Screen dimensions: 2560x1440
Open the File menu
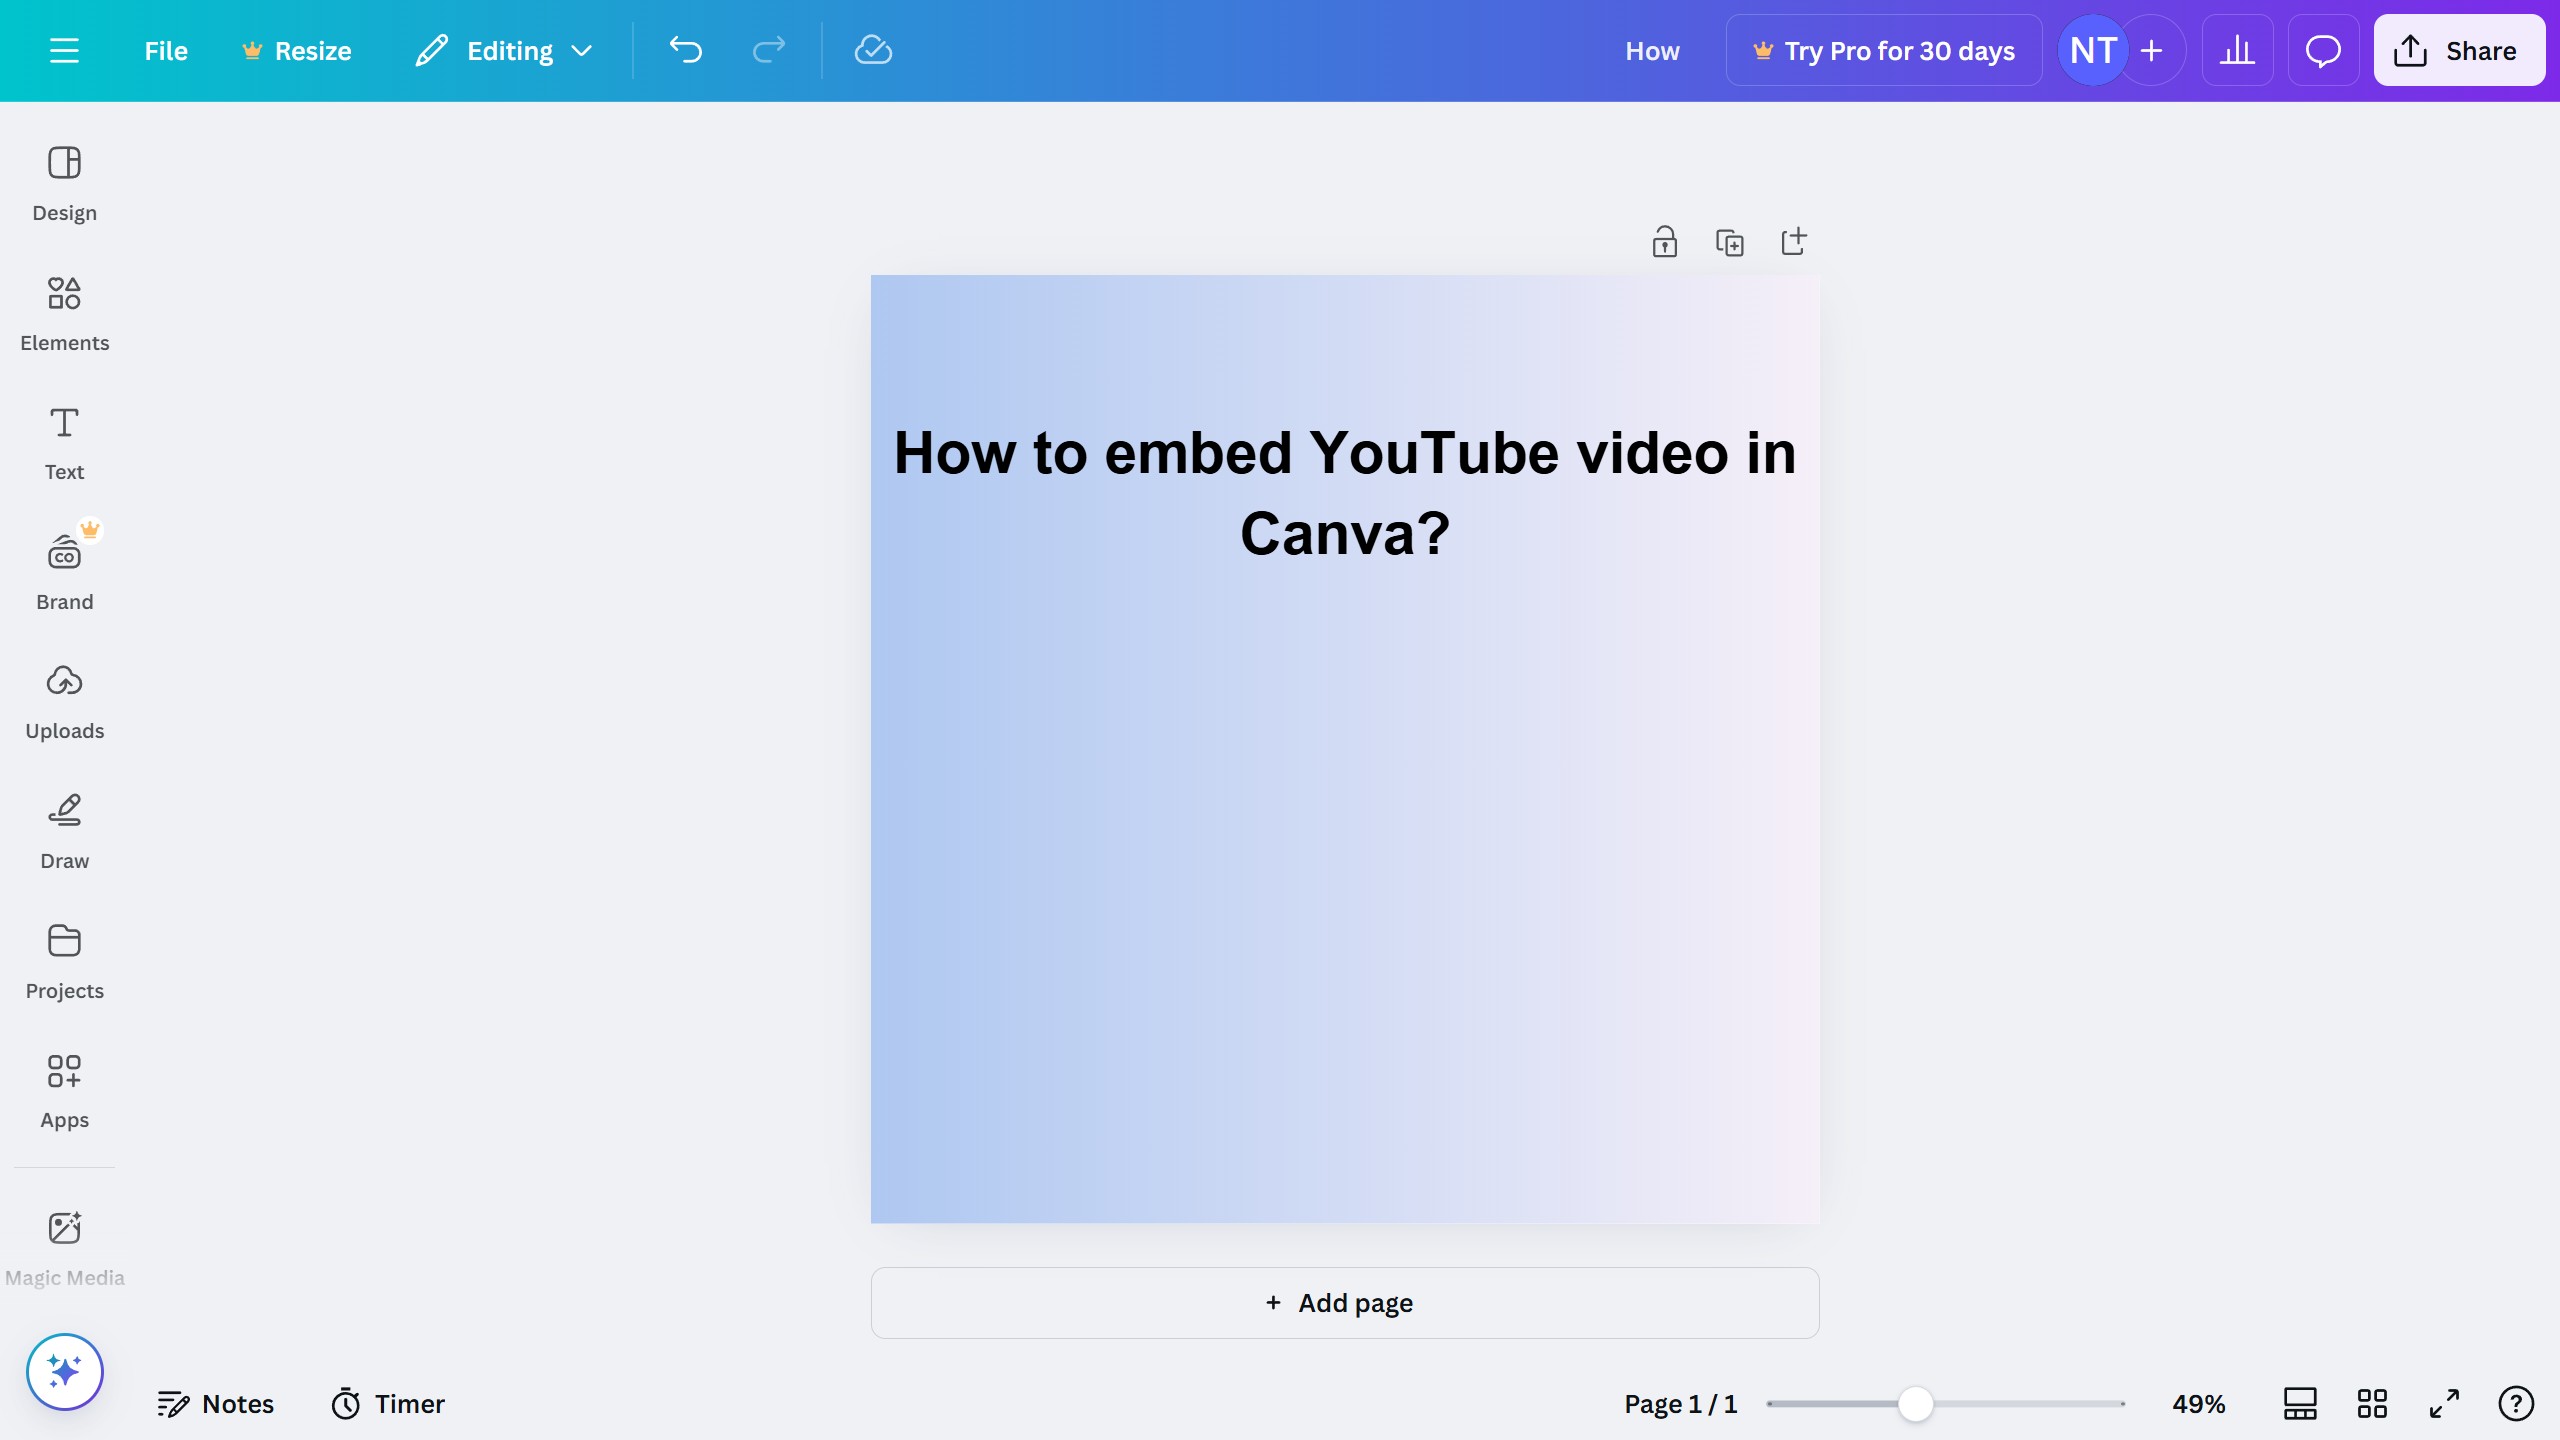[x=165, y=50]
